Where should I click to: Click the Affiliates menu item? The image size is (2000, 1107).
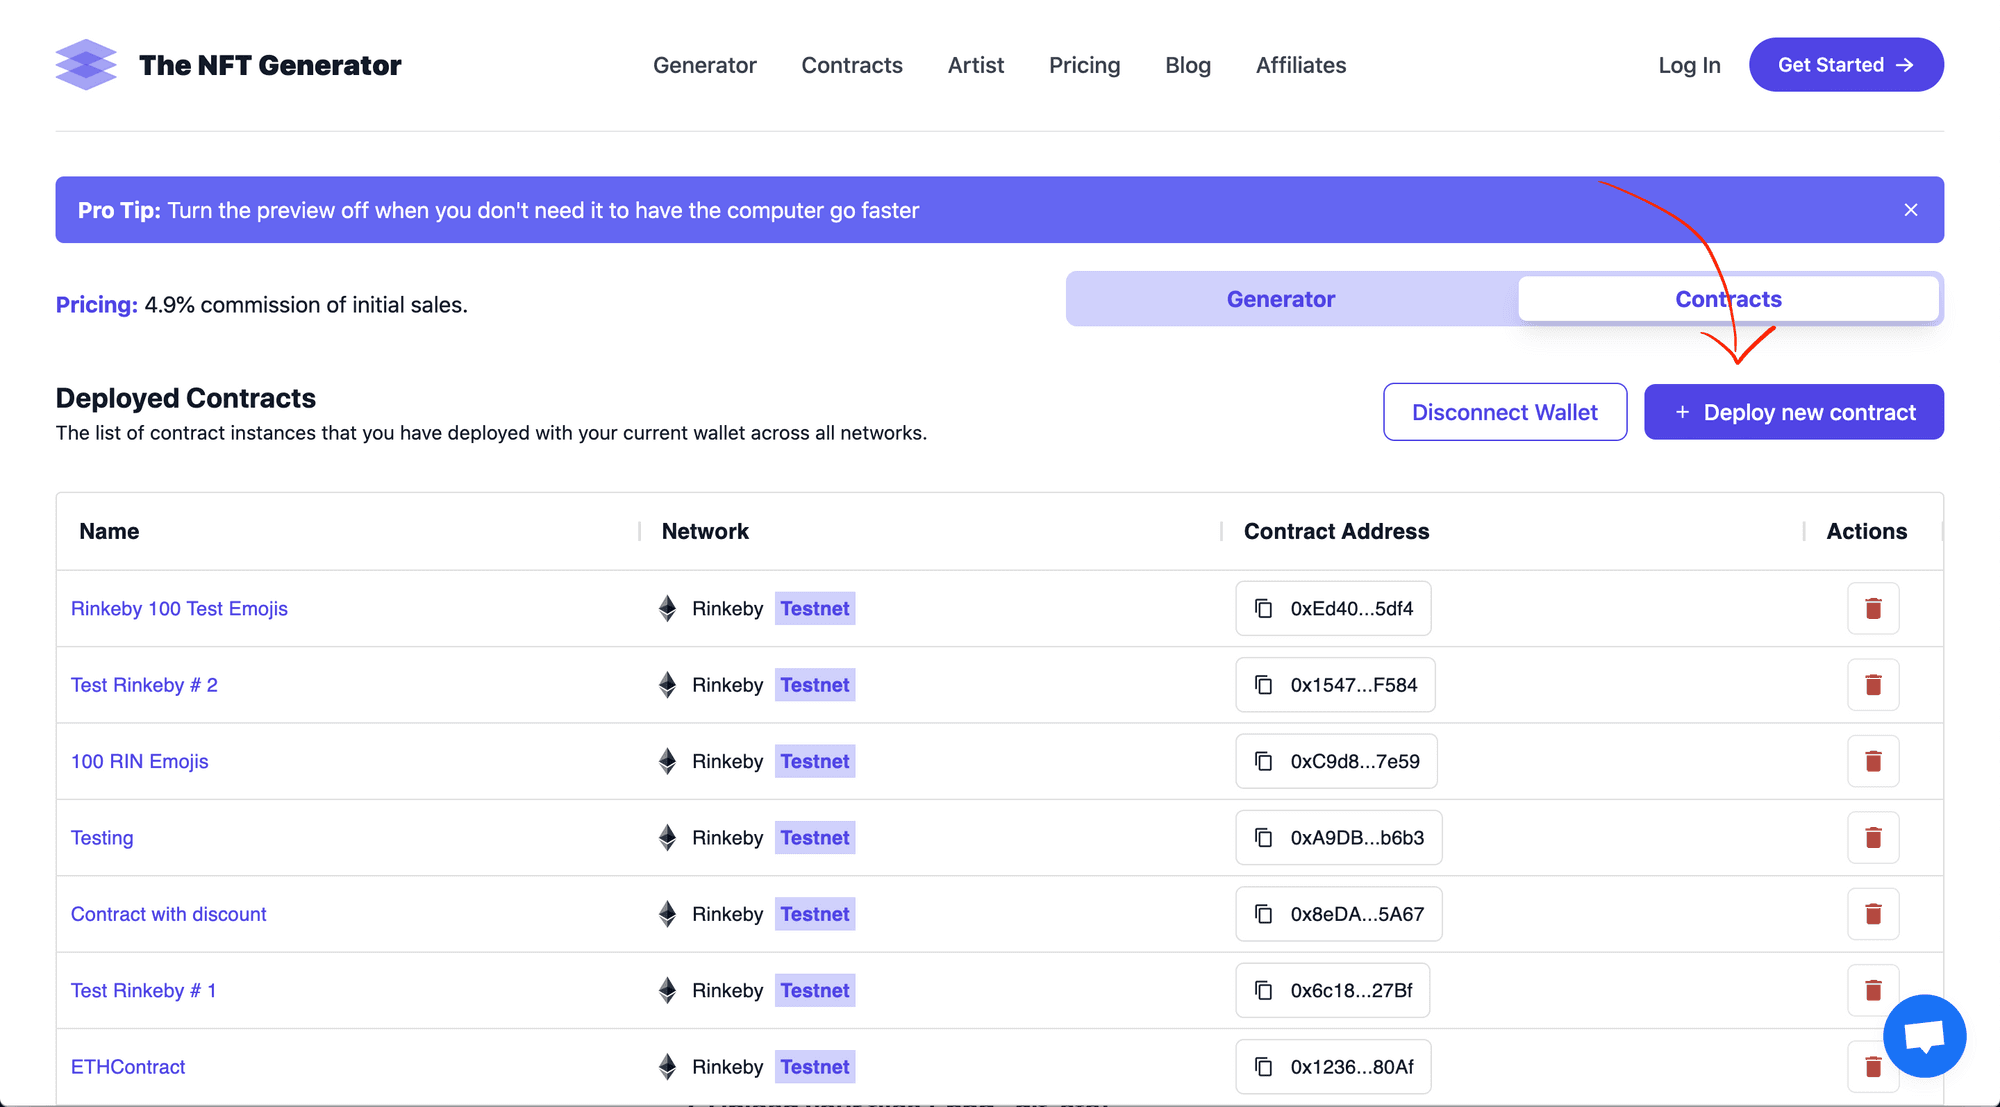[x=1299, y=64]
